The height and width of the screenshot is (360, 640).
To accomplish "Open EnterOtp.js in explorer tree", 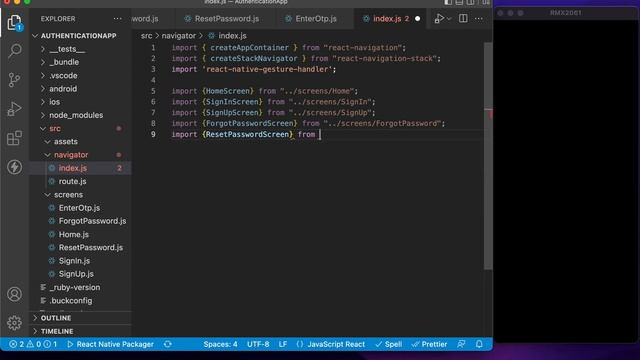I will [x=79, y=208].
